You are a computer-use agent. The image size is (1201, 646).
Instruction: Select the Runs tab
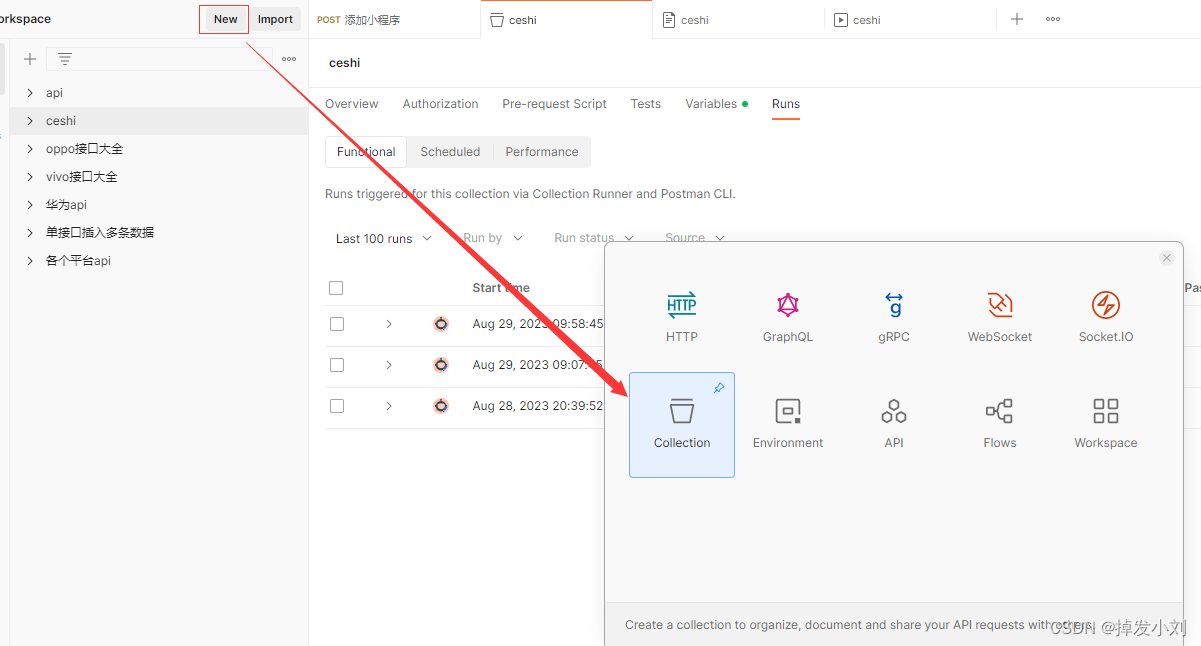(x=786, y=104)
